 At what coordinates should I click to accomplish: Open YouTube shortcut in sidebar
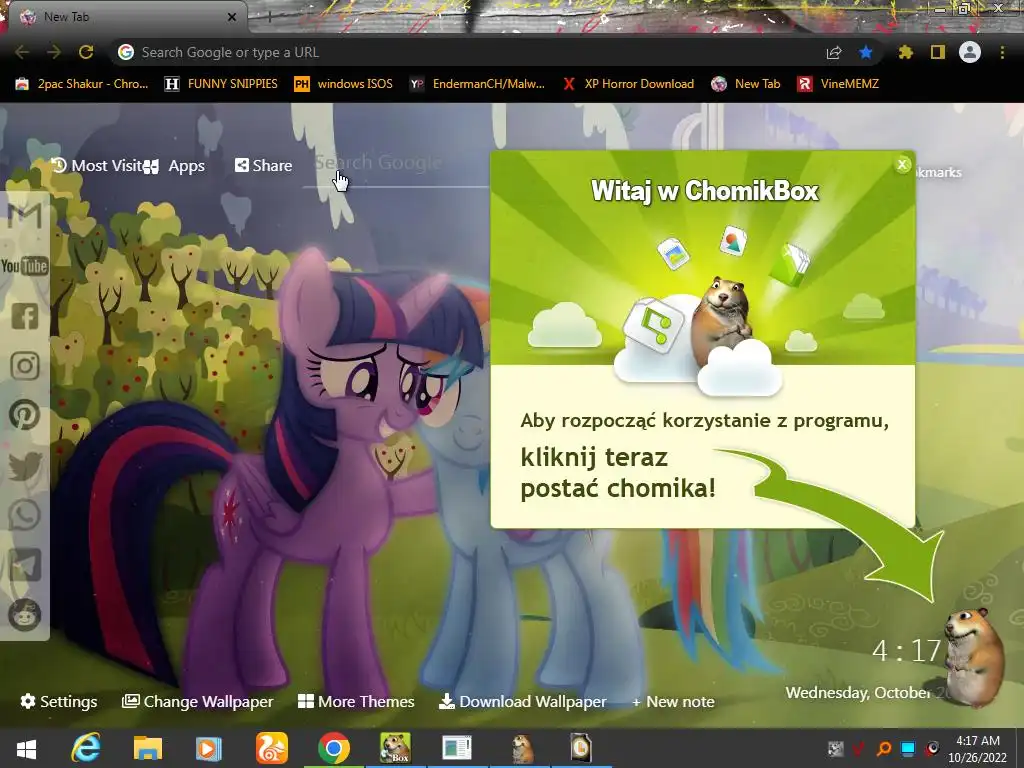click(x=24, y=266)
